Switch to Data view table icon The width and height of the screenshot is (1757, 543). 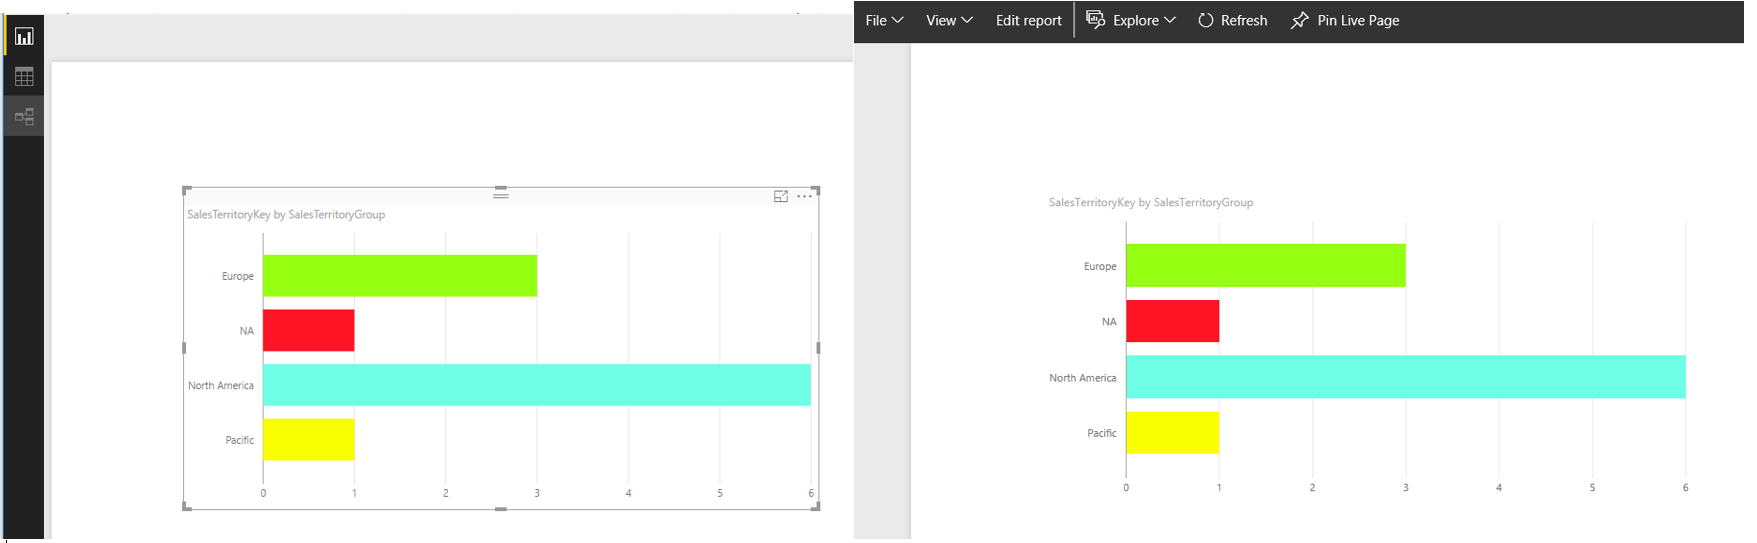coord(24,76)
